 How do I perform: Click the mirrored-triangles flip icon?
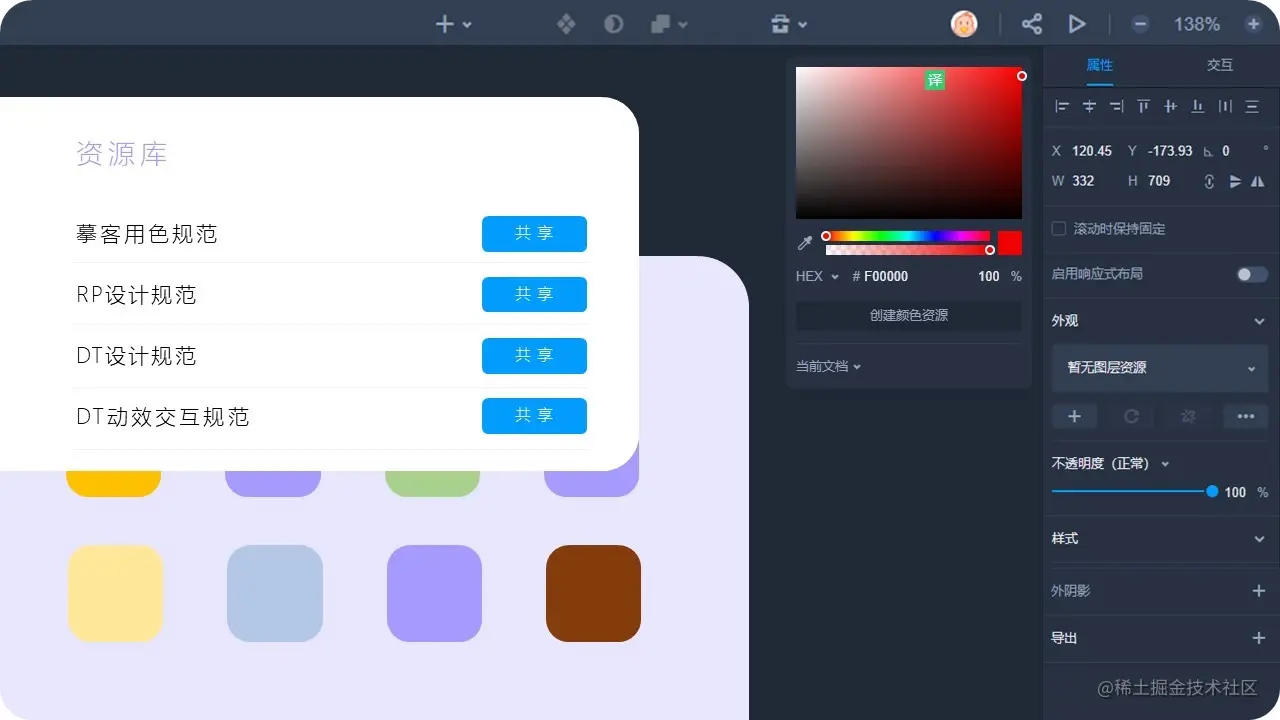[x=1258, y=181]
